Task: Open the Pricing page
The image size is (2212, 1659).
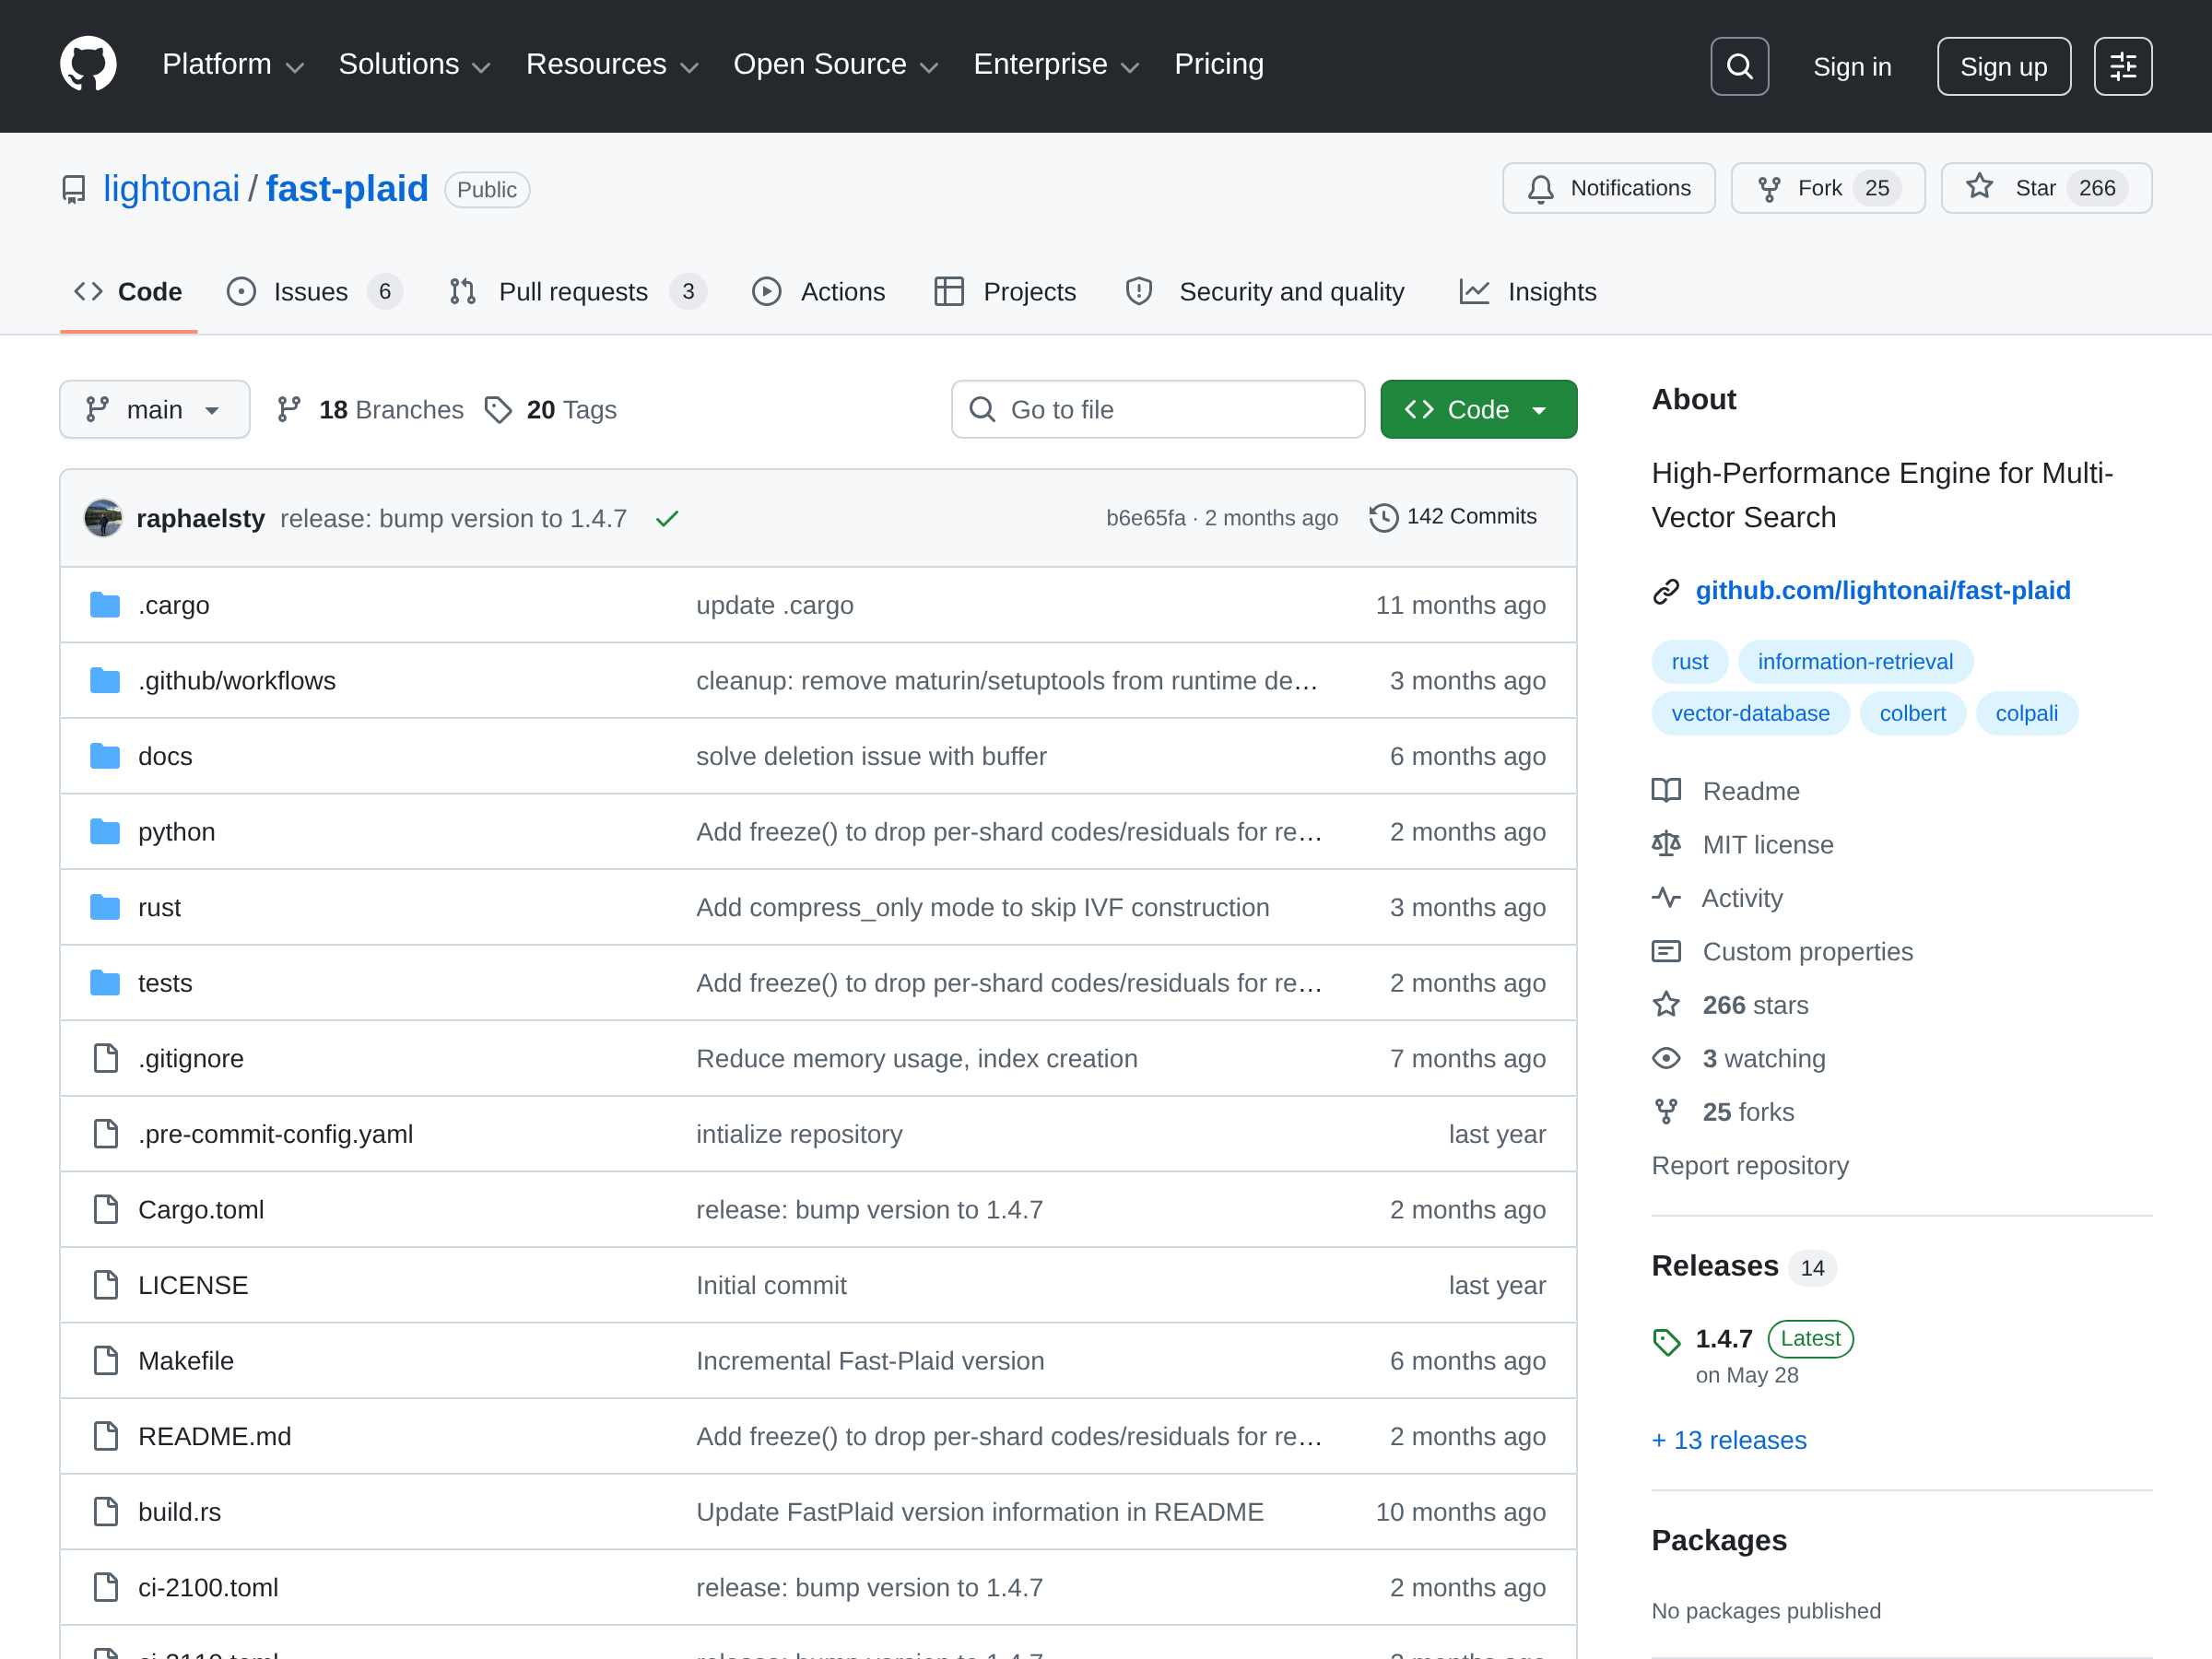Action: (1218, 65)
